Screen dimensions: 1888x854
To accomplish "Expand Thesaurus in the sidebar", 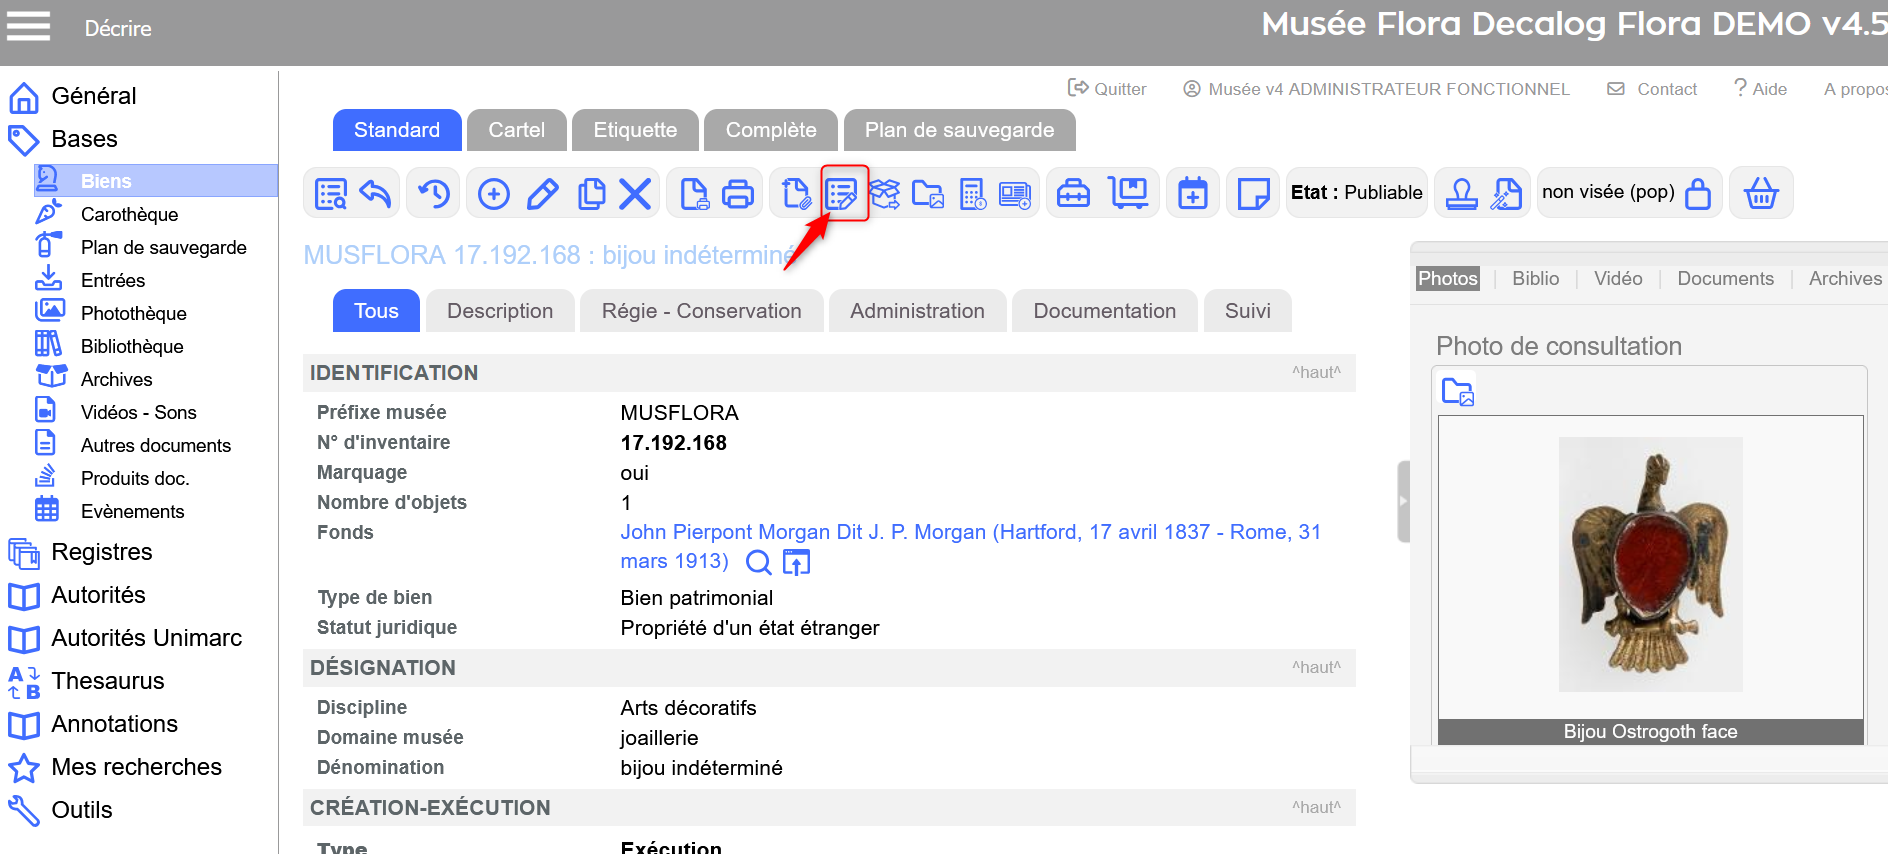I will 107,681.
